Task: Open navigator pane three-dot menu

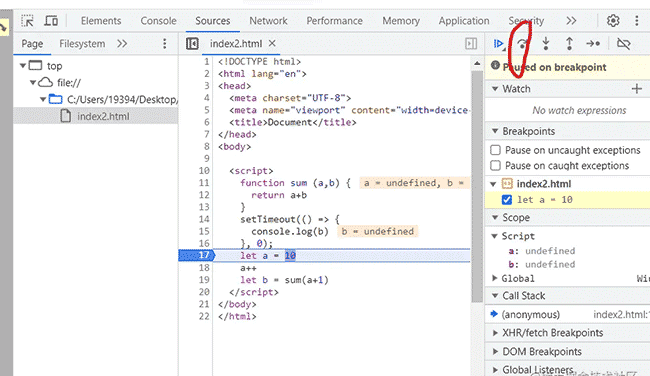Action: click(x=165, y=44)
